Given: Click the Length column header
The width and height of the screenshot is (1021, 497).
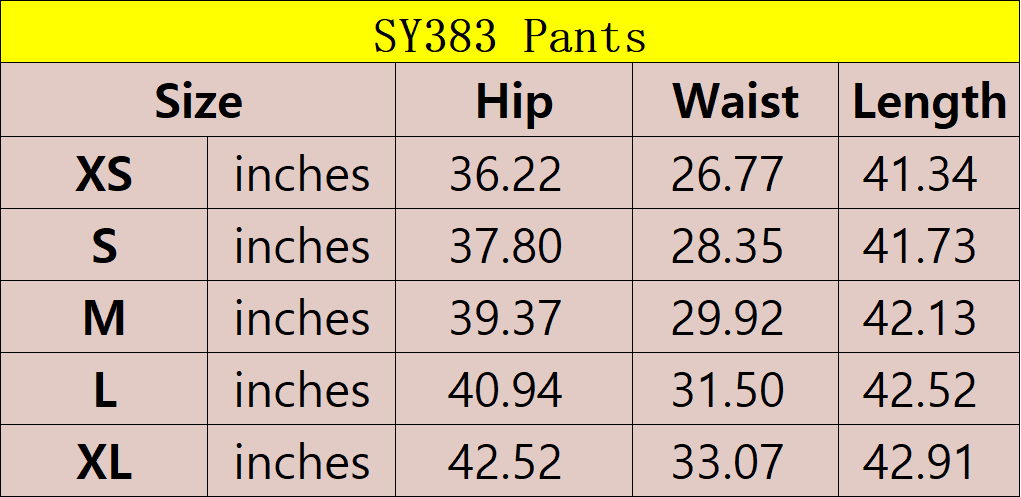Looking at the screenshot, I should click(x=929, y=102).
